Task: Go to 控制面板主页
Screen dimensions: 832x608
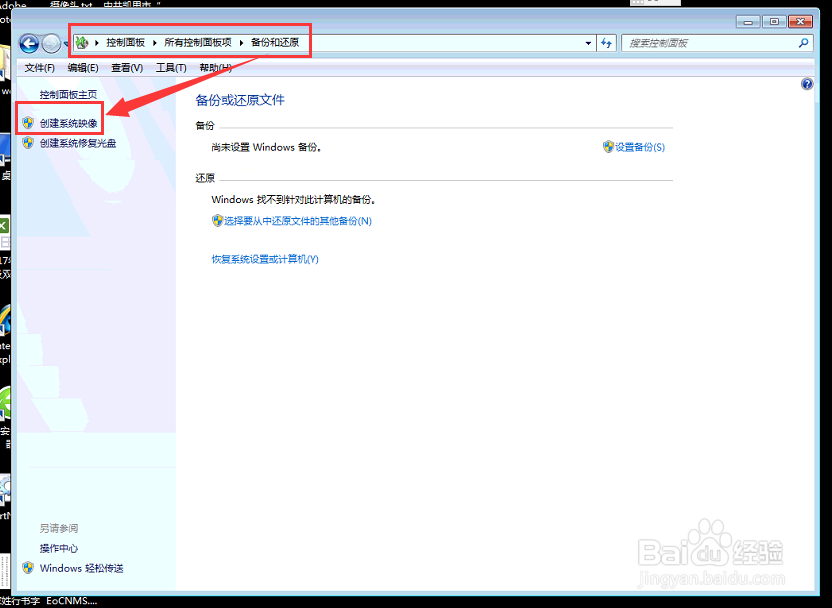Action: tap(68, 94)
